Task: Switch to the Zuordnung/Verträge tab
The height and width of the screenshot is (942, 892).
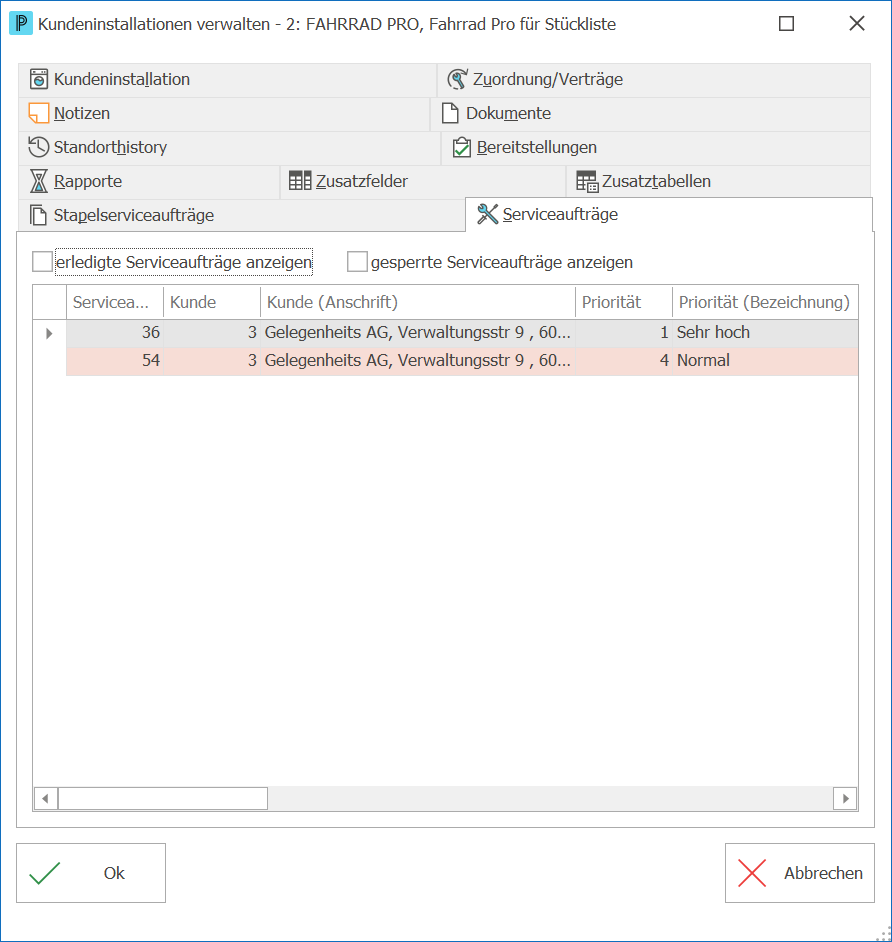Action: [654, 80]
